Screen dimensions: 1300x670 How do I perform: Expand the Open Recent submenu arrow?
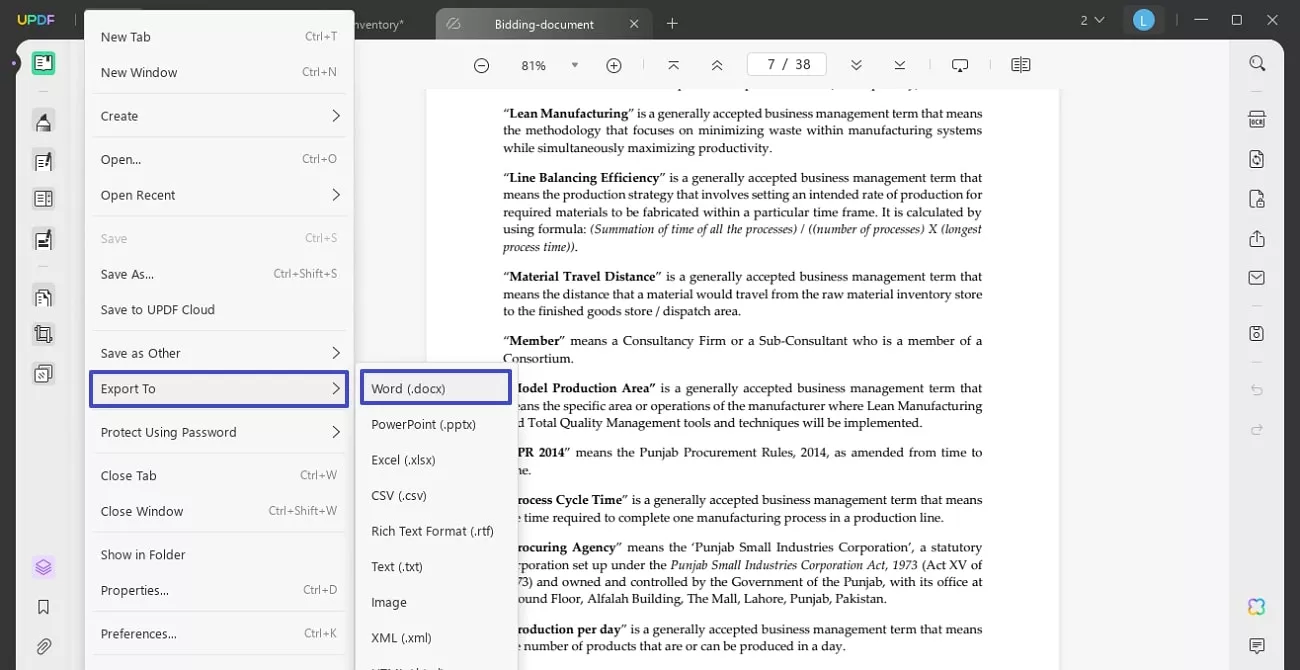pos(336,195)
